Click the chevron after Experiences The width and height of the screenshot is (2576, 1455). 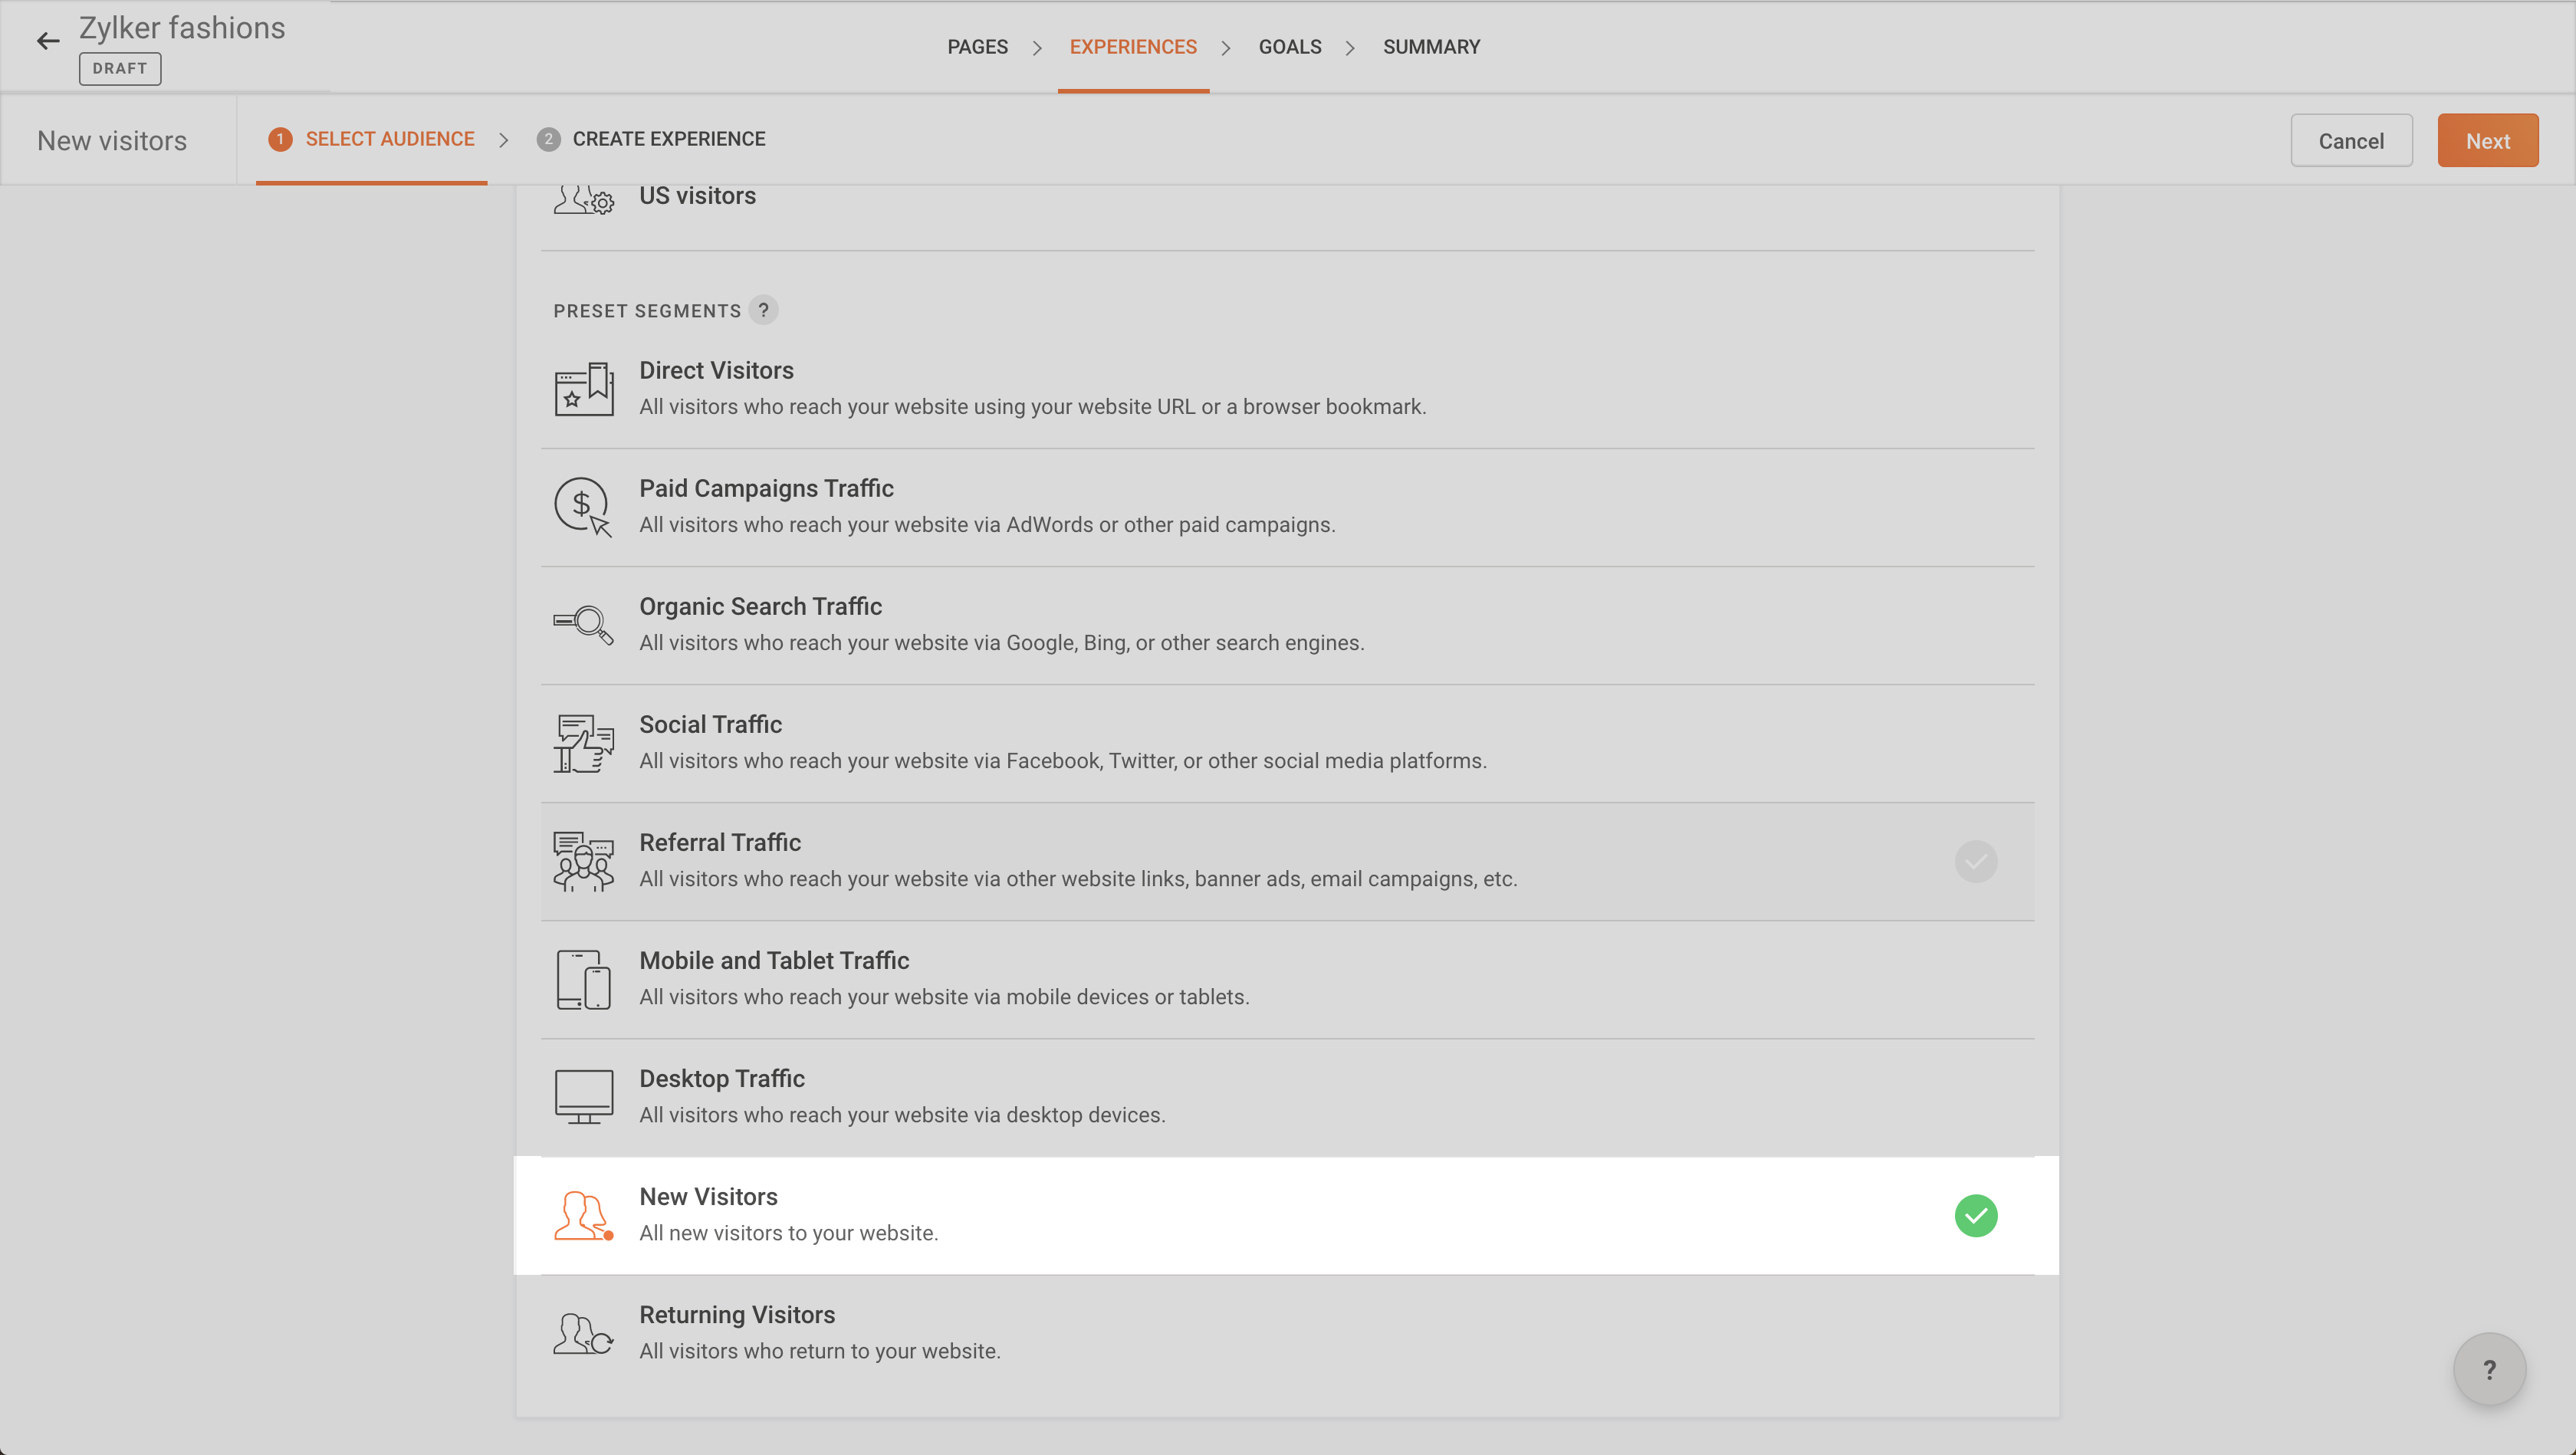coord(1225,48)
